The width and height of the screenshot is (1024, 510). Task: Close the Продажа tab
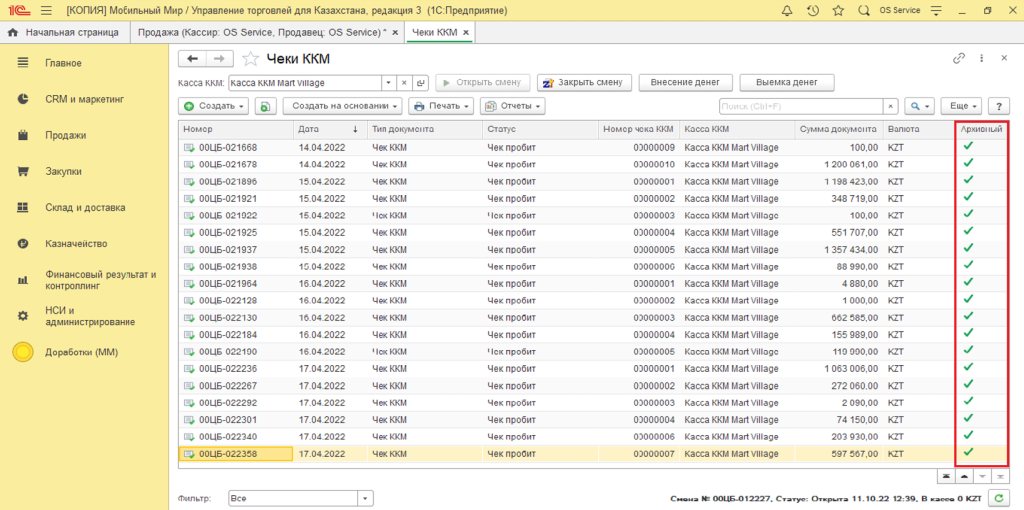tap(395, 32)
